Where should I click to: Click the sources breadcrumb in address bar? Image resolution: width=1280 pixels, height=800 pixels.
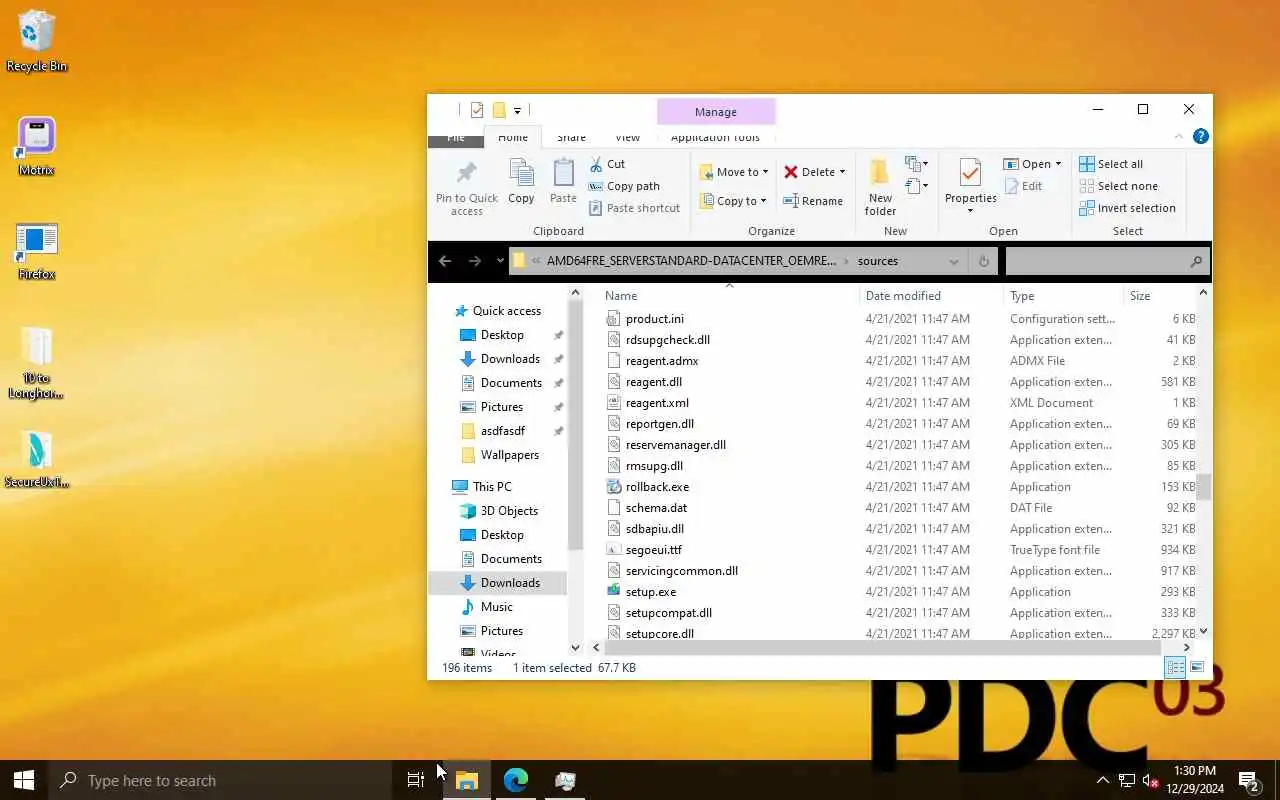pyautogui.click(x=878, y=261)
